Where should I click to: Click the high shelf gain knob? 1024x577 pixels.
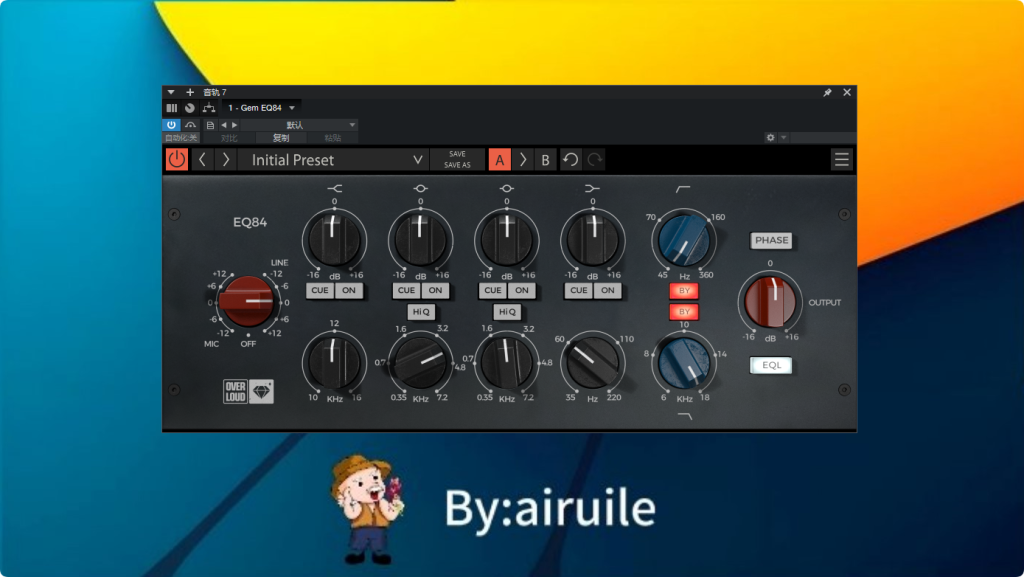334,240
